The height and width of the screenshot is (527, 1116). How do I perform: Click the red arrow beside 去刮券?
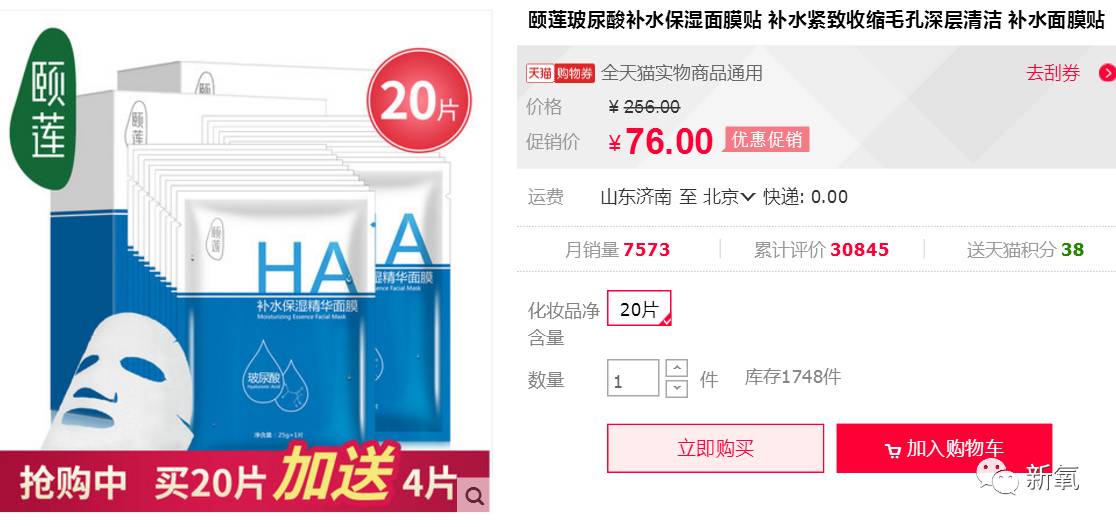point(1107,73)
